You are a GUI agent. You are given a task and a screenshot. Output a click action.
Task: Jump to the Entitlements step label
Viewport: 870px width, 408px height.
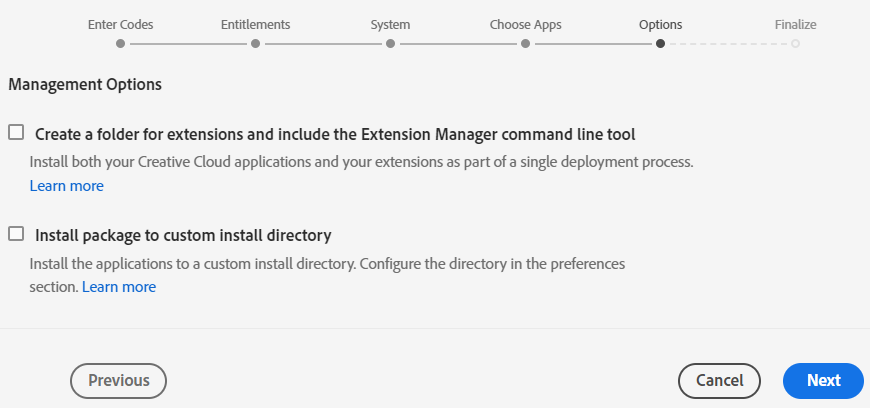[x=256, y=24]
